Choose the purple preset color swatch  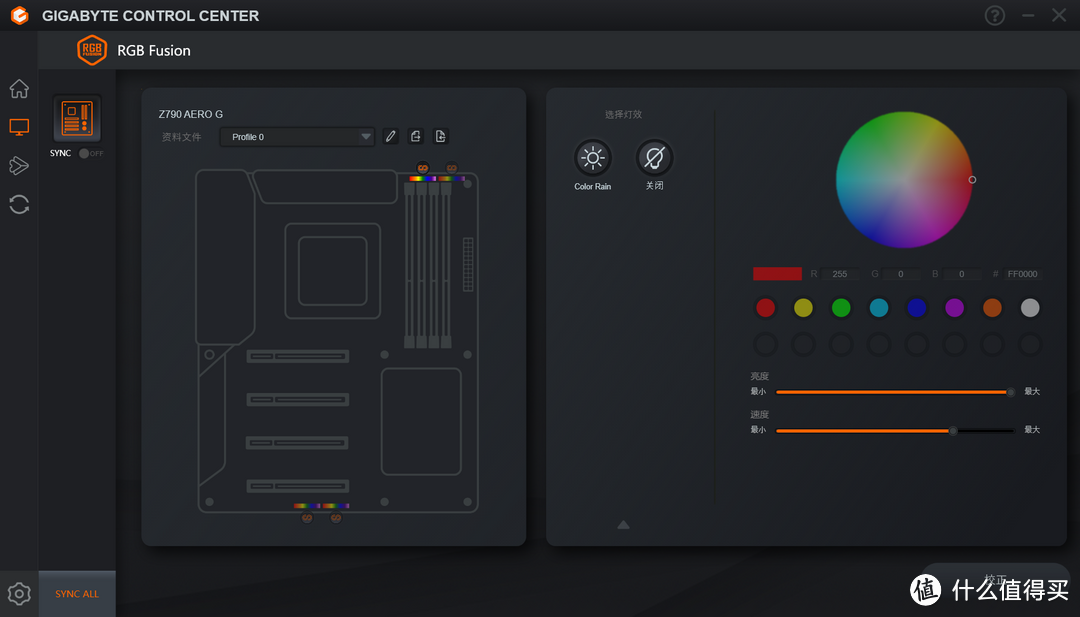pos(955,308)
